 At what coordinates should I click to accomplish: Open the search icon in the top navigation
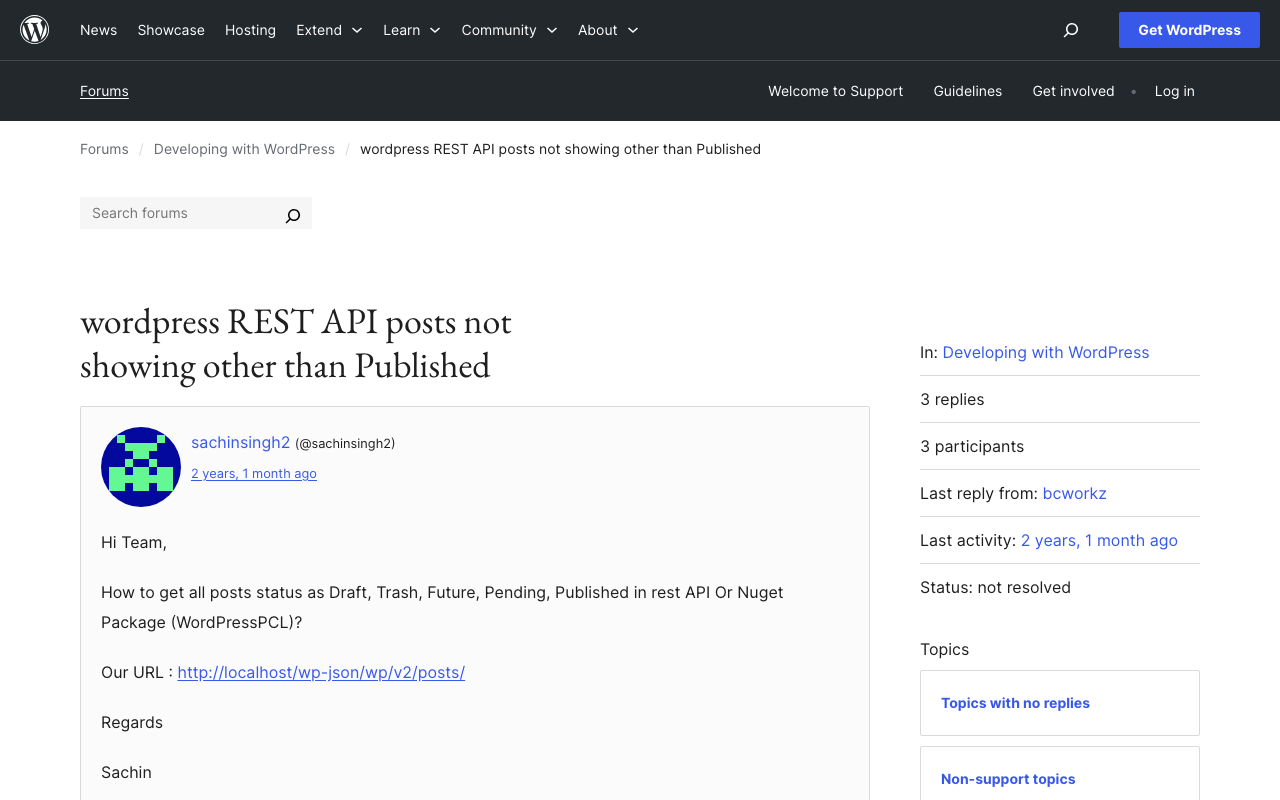click(1071, 30)
